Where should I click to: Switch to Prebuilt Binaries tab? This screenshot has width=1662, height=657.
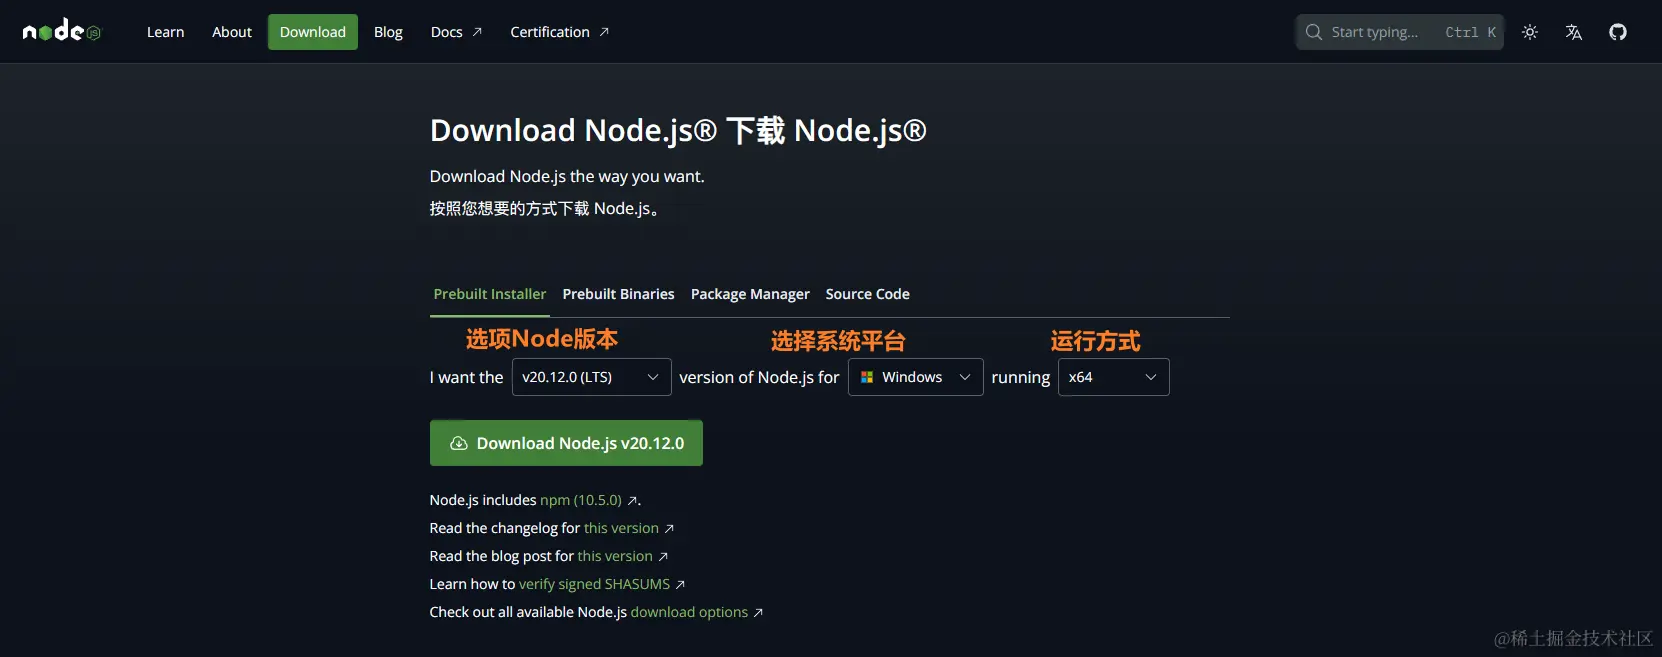point(618,294)
